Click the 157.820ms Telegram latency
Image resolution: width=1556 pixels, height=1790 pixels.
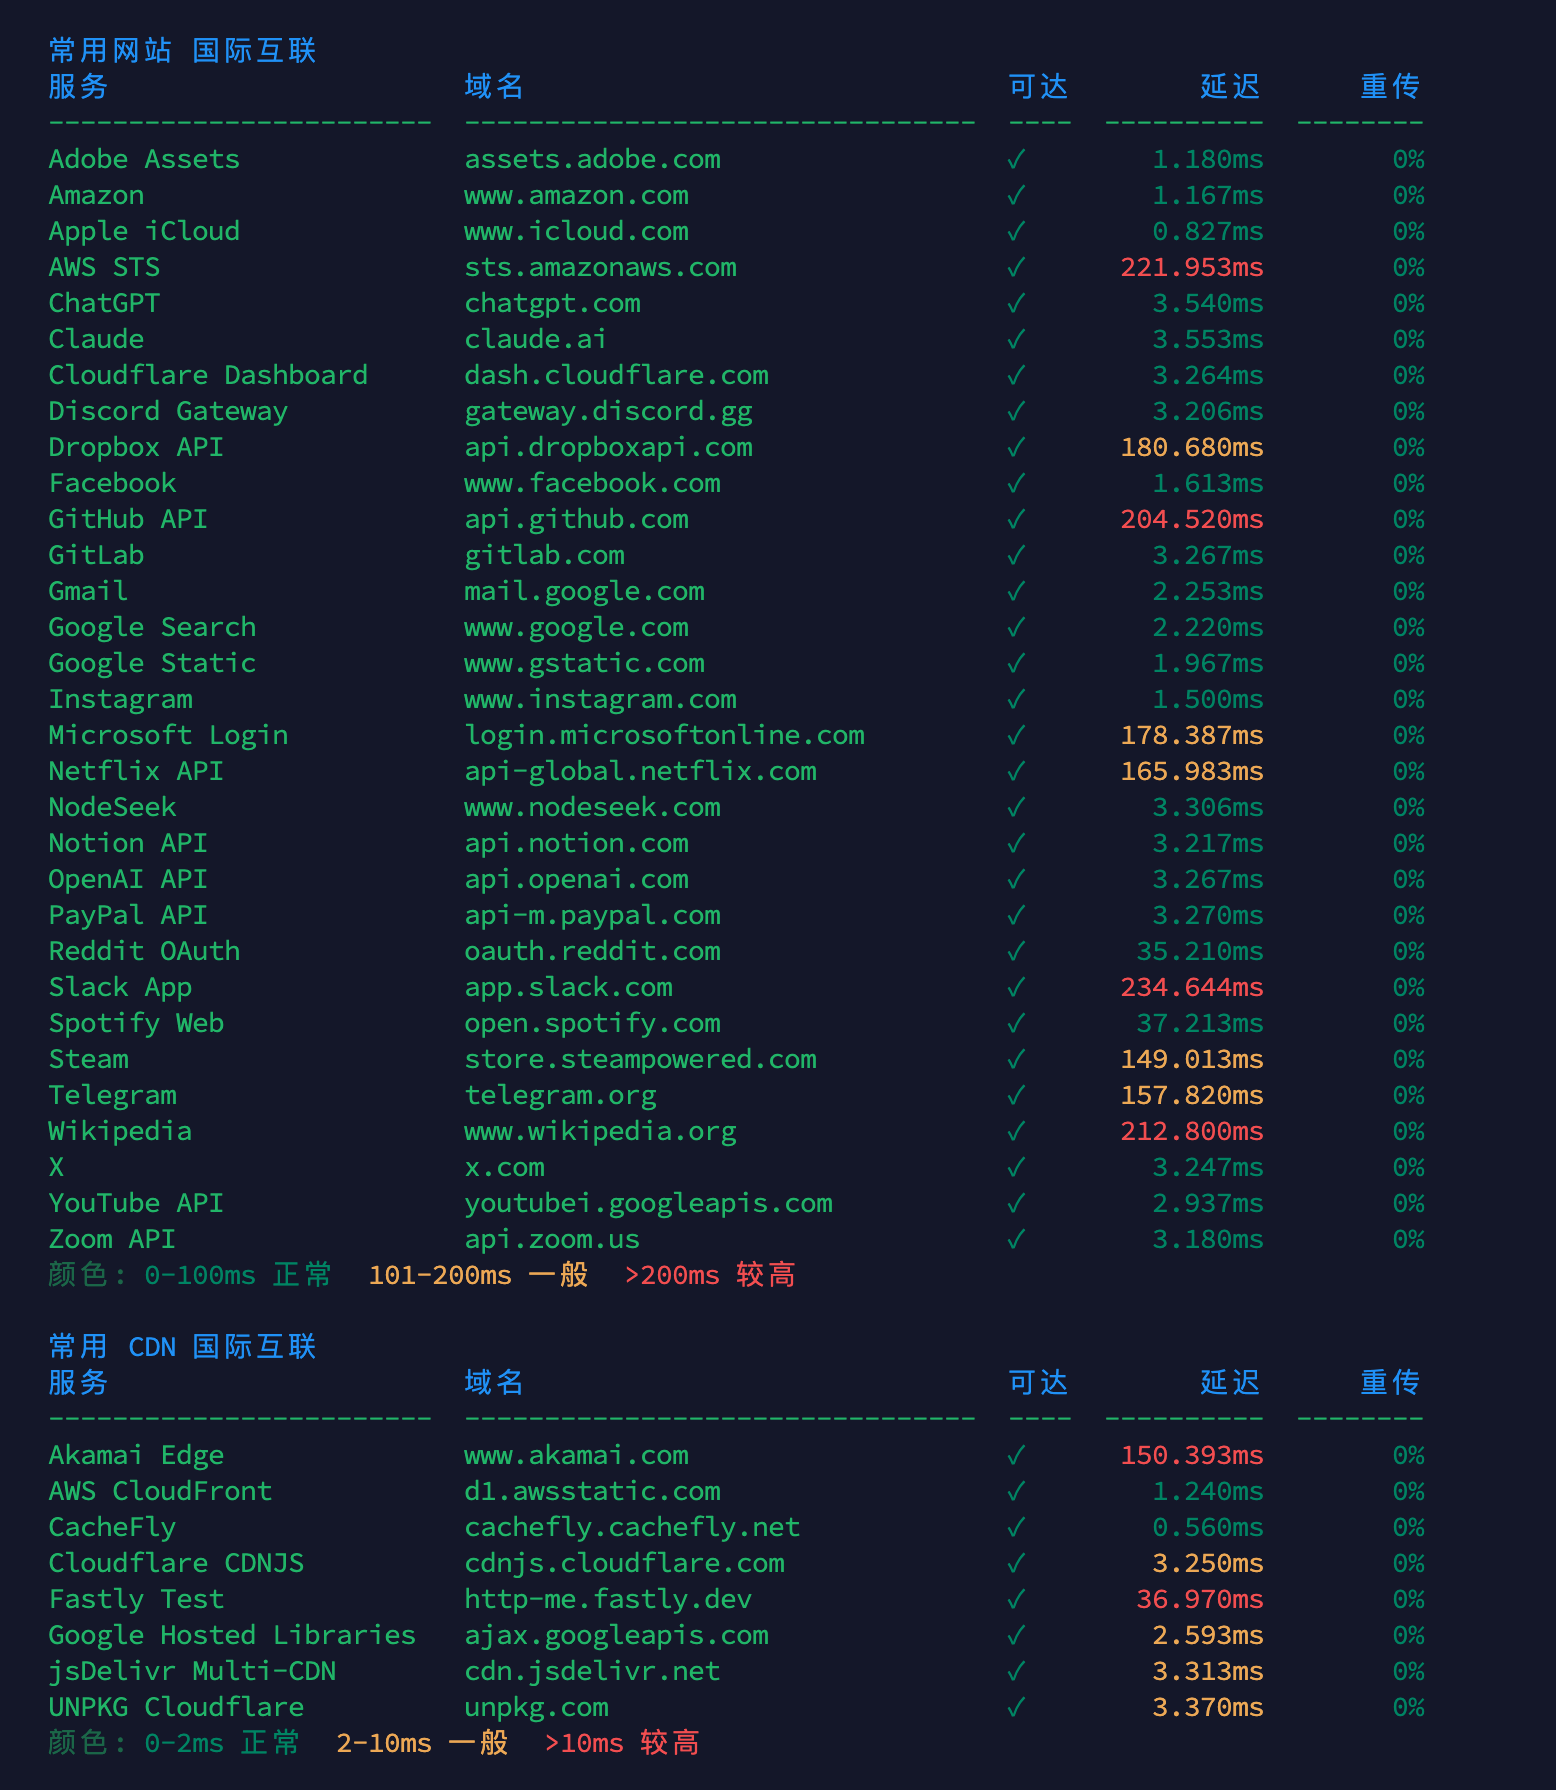click(1192, 1095)
